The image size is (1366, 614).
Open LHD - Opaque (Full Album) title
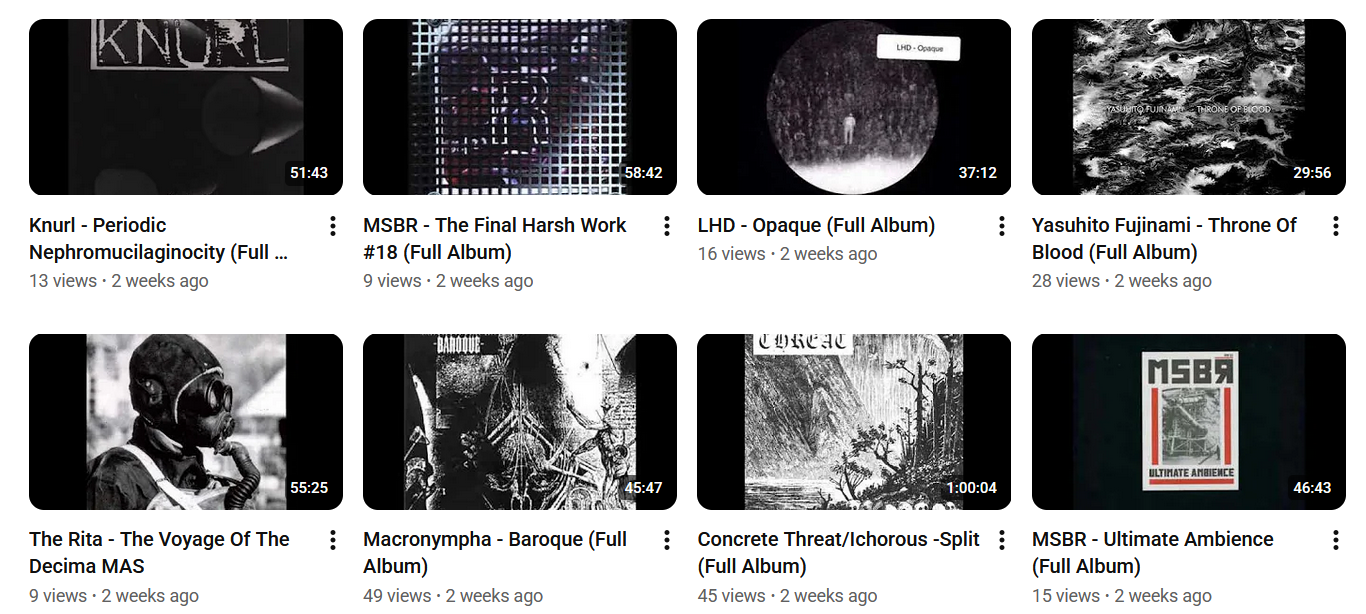pos(816,226)
